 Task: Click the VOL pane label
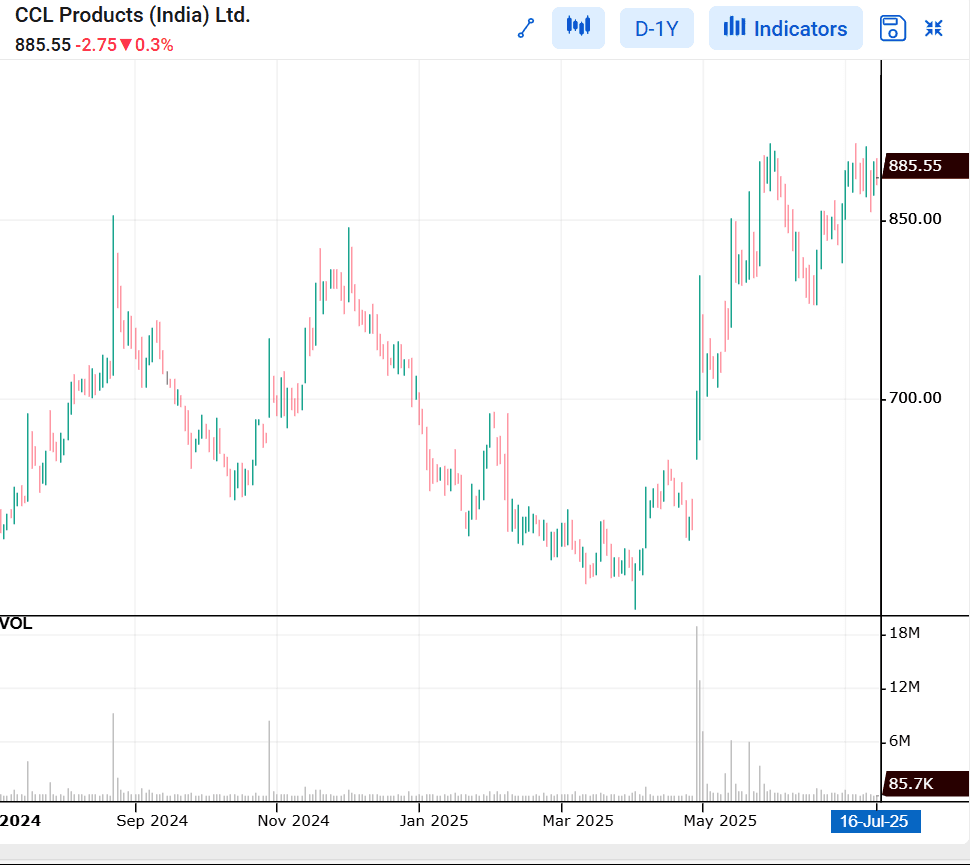pyautogui.click(x=16, y=624)
